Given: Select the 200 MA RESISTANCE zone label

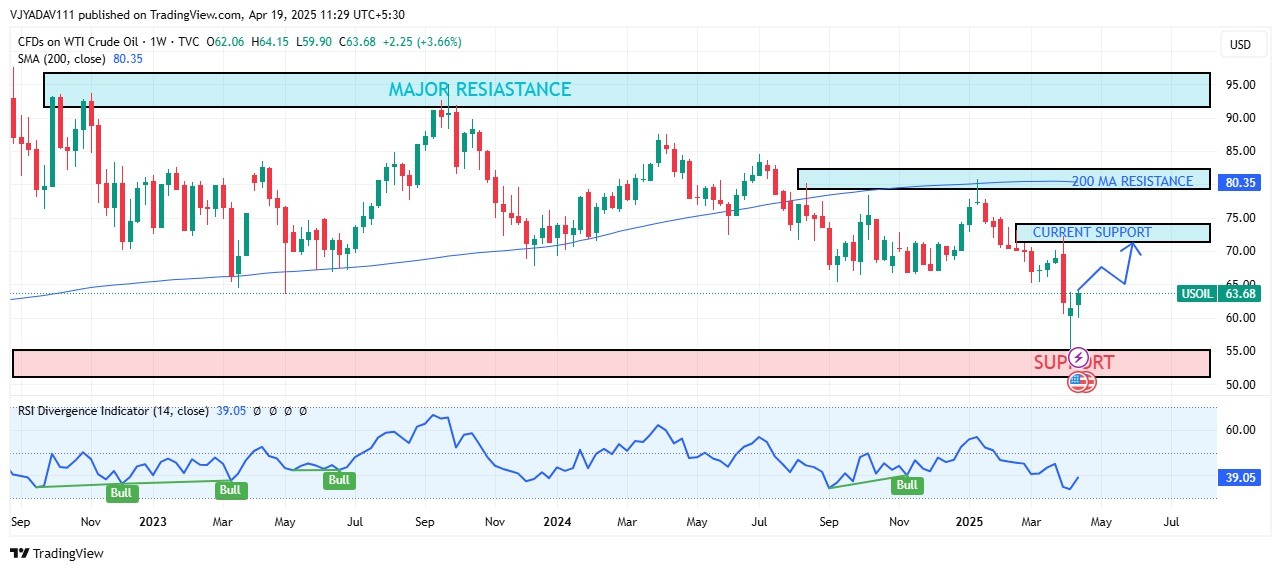Looking at the screenshot, I should (x=1132, y=181).
